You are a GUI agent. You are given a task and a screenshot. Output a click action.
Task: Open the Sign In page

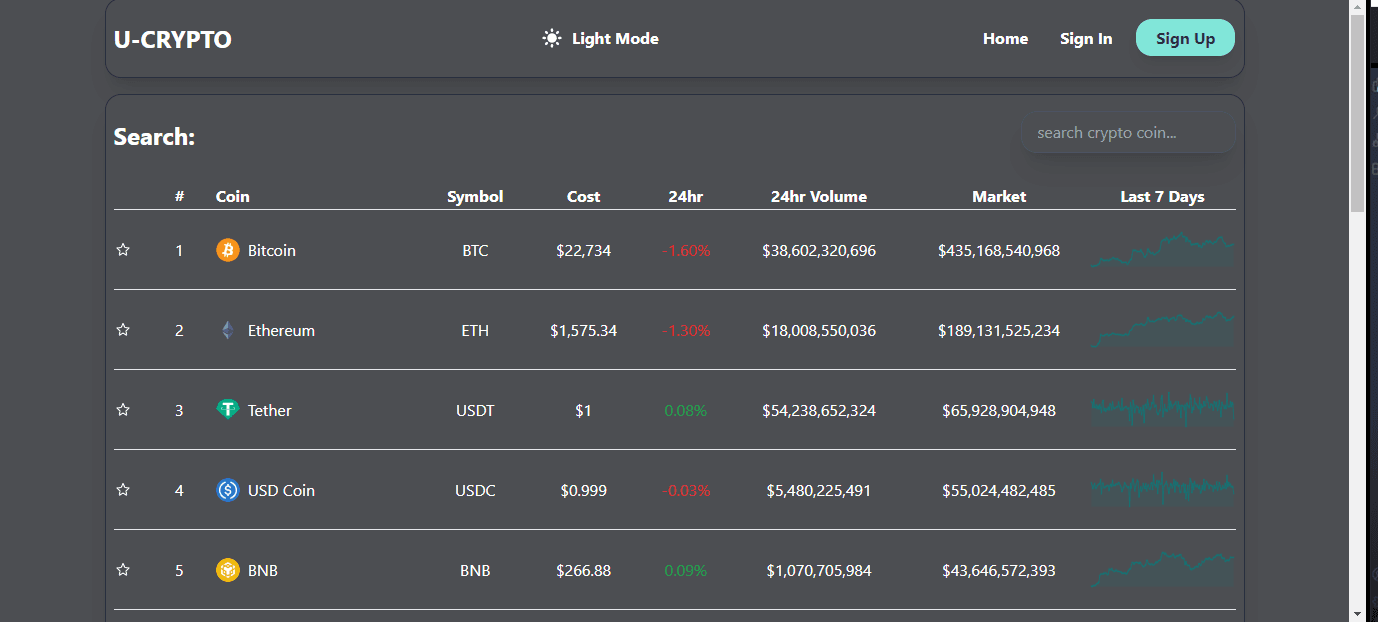(1086, 39)
